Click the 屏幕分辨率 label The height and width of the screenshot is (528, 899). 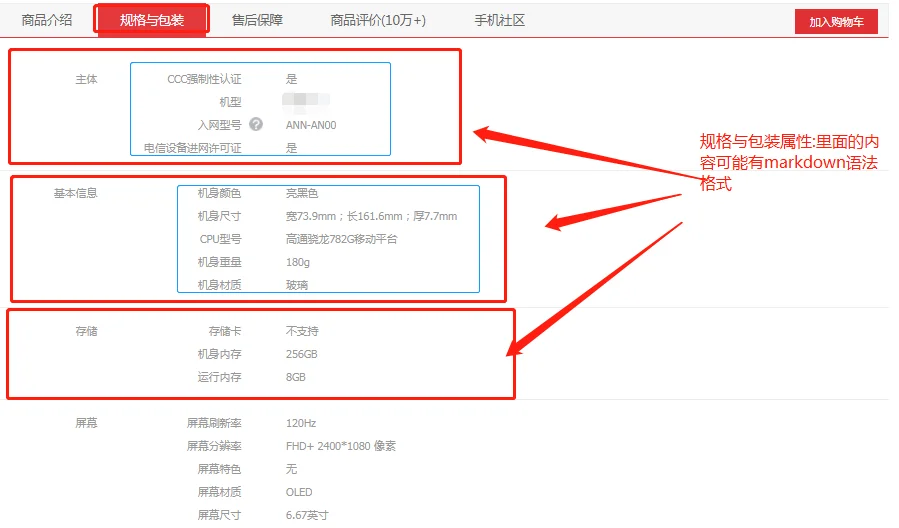tap(214, 446)
